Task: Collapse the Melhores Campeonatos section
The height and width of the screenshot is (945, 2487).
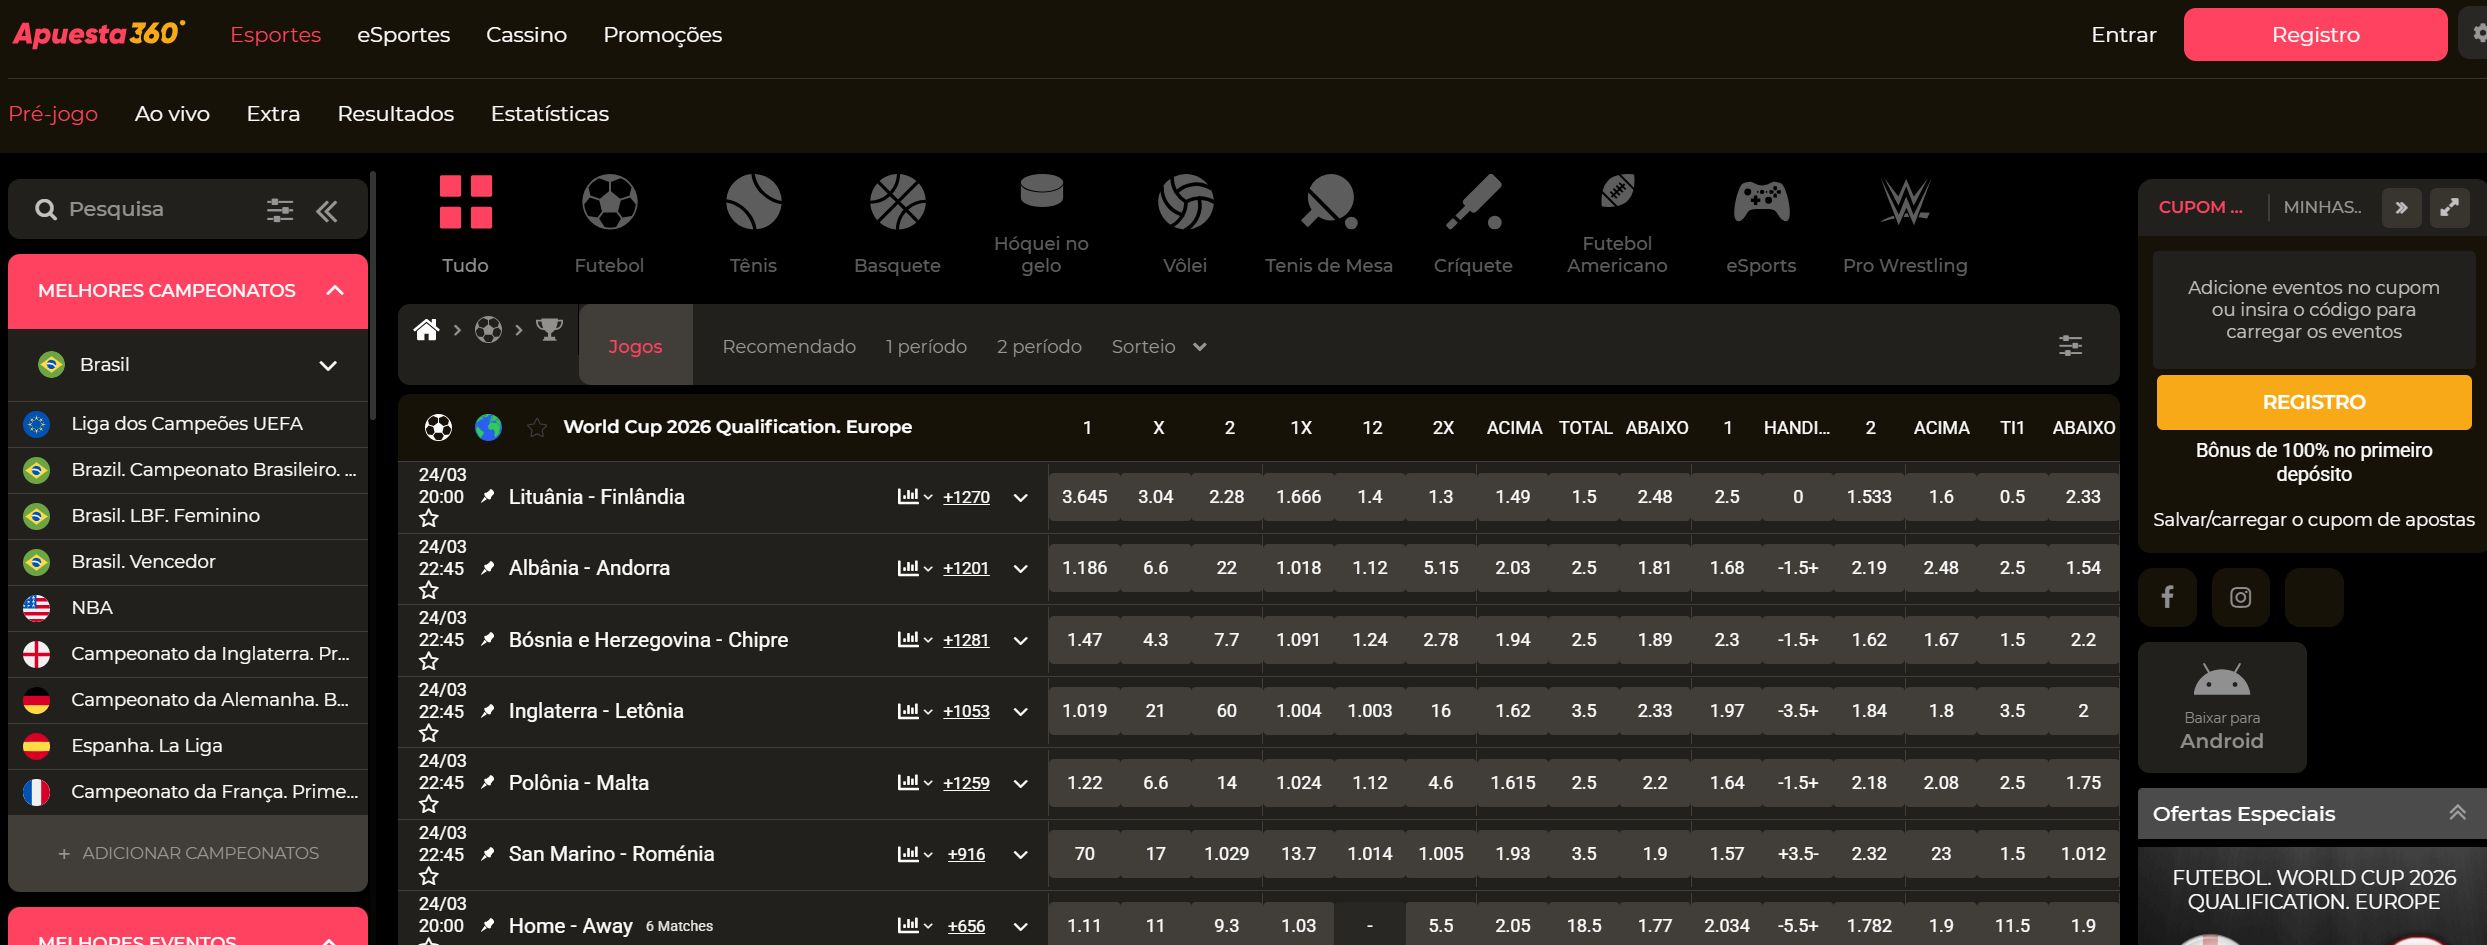Action: pos(335,291)
